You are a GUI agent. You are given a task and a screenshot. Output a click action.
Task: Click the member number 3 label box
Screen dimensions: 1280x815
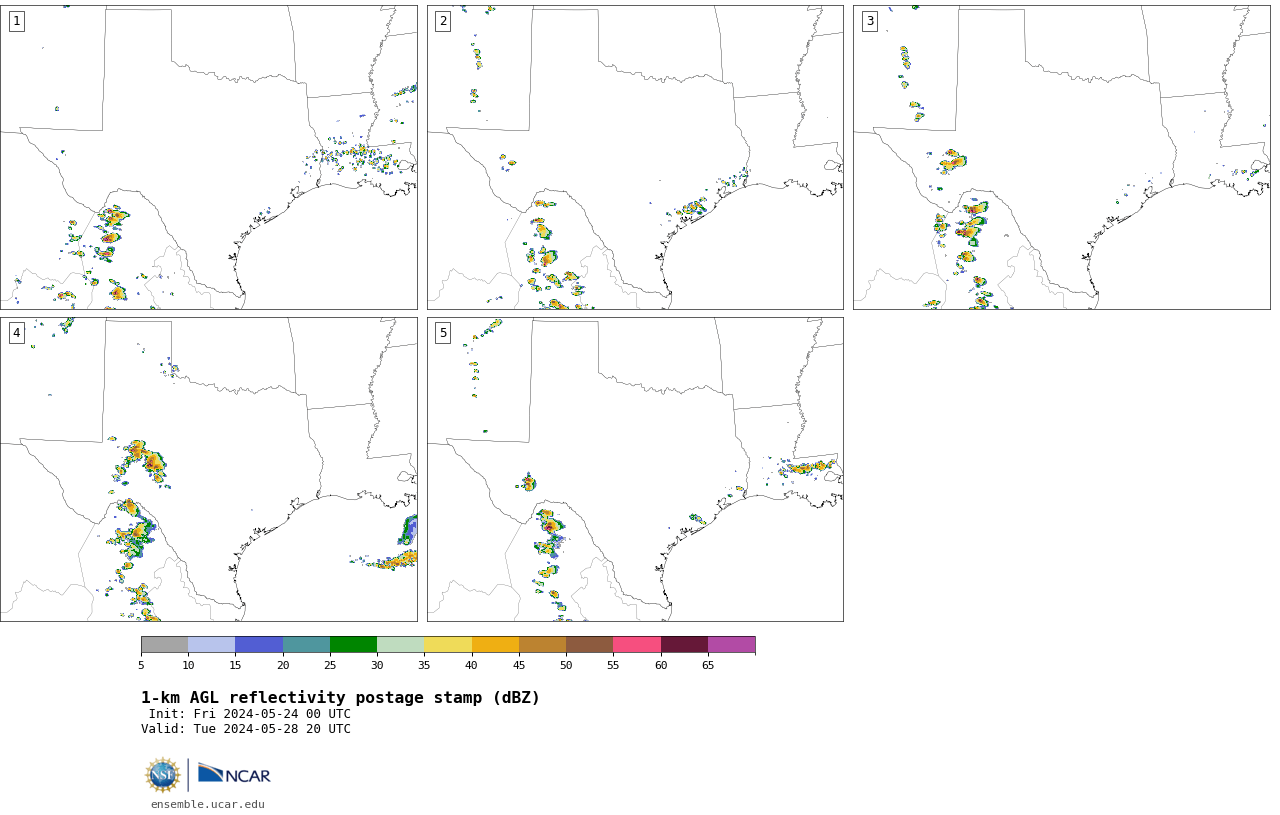tap(869, 21)
